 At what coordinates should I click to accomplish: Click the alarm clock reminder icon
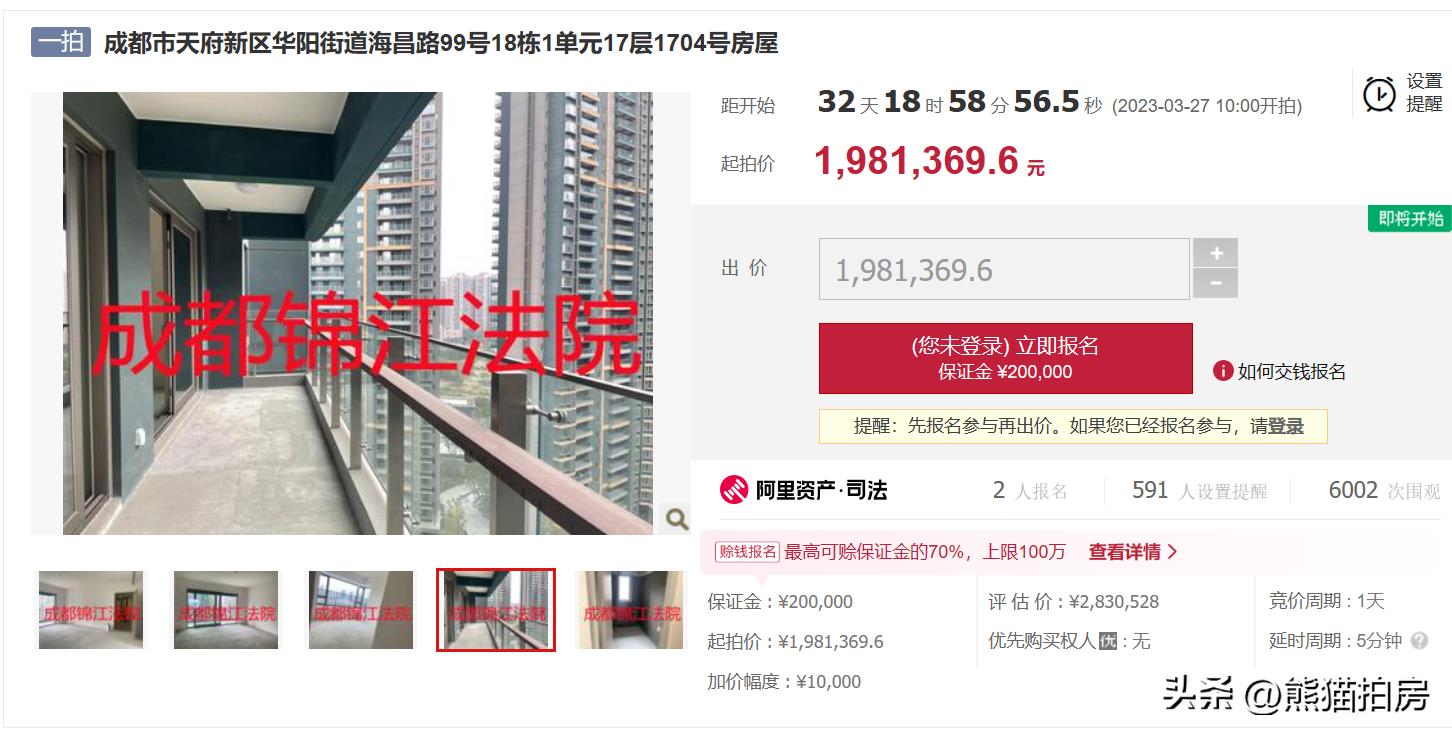pyautogui.click(x=1379, y=94)
